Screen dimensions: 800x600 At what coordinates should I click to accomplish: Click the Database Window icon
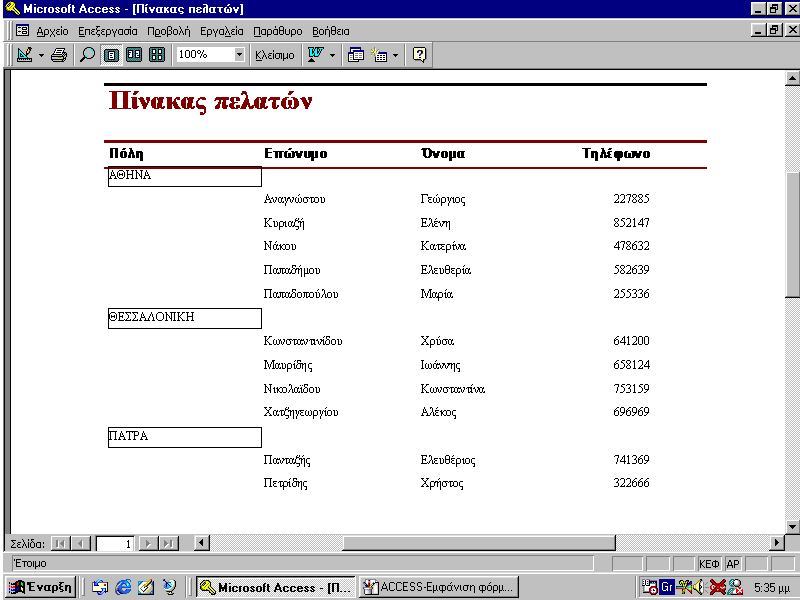[x=356, y=55]
